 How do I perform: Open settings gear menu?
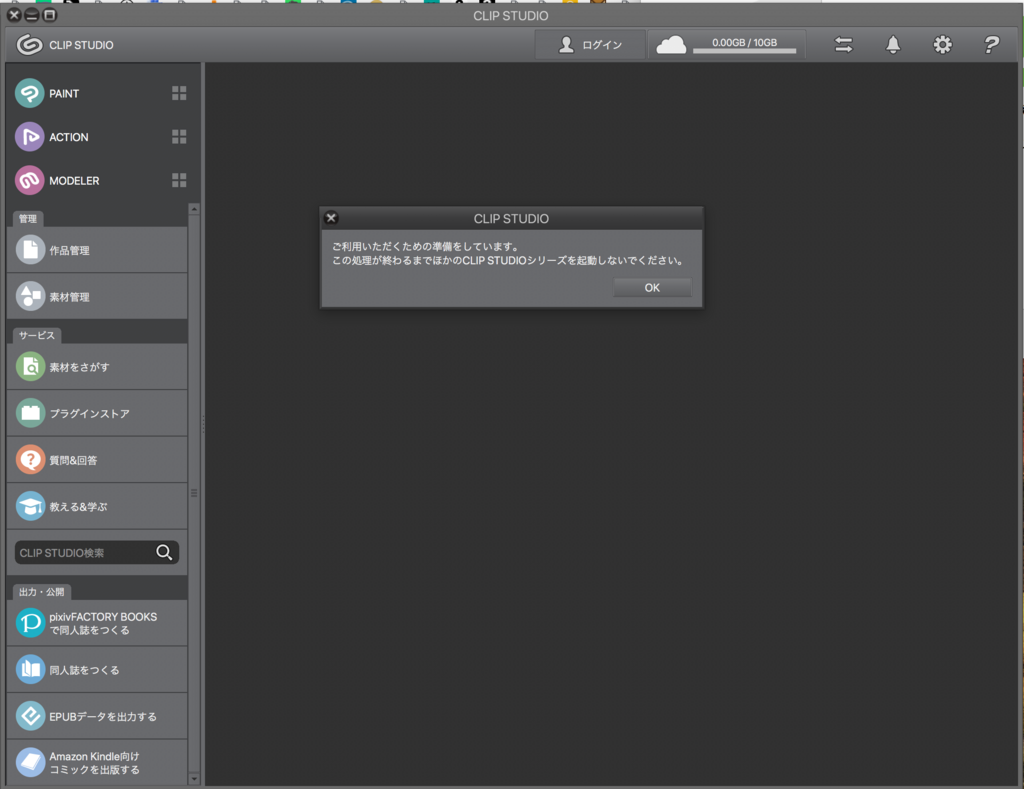coord(942,44)
